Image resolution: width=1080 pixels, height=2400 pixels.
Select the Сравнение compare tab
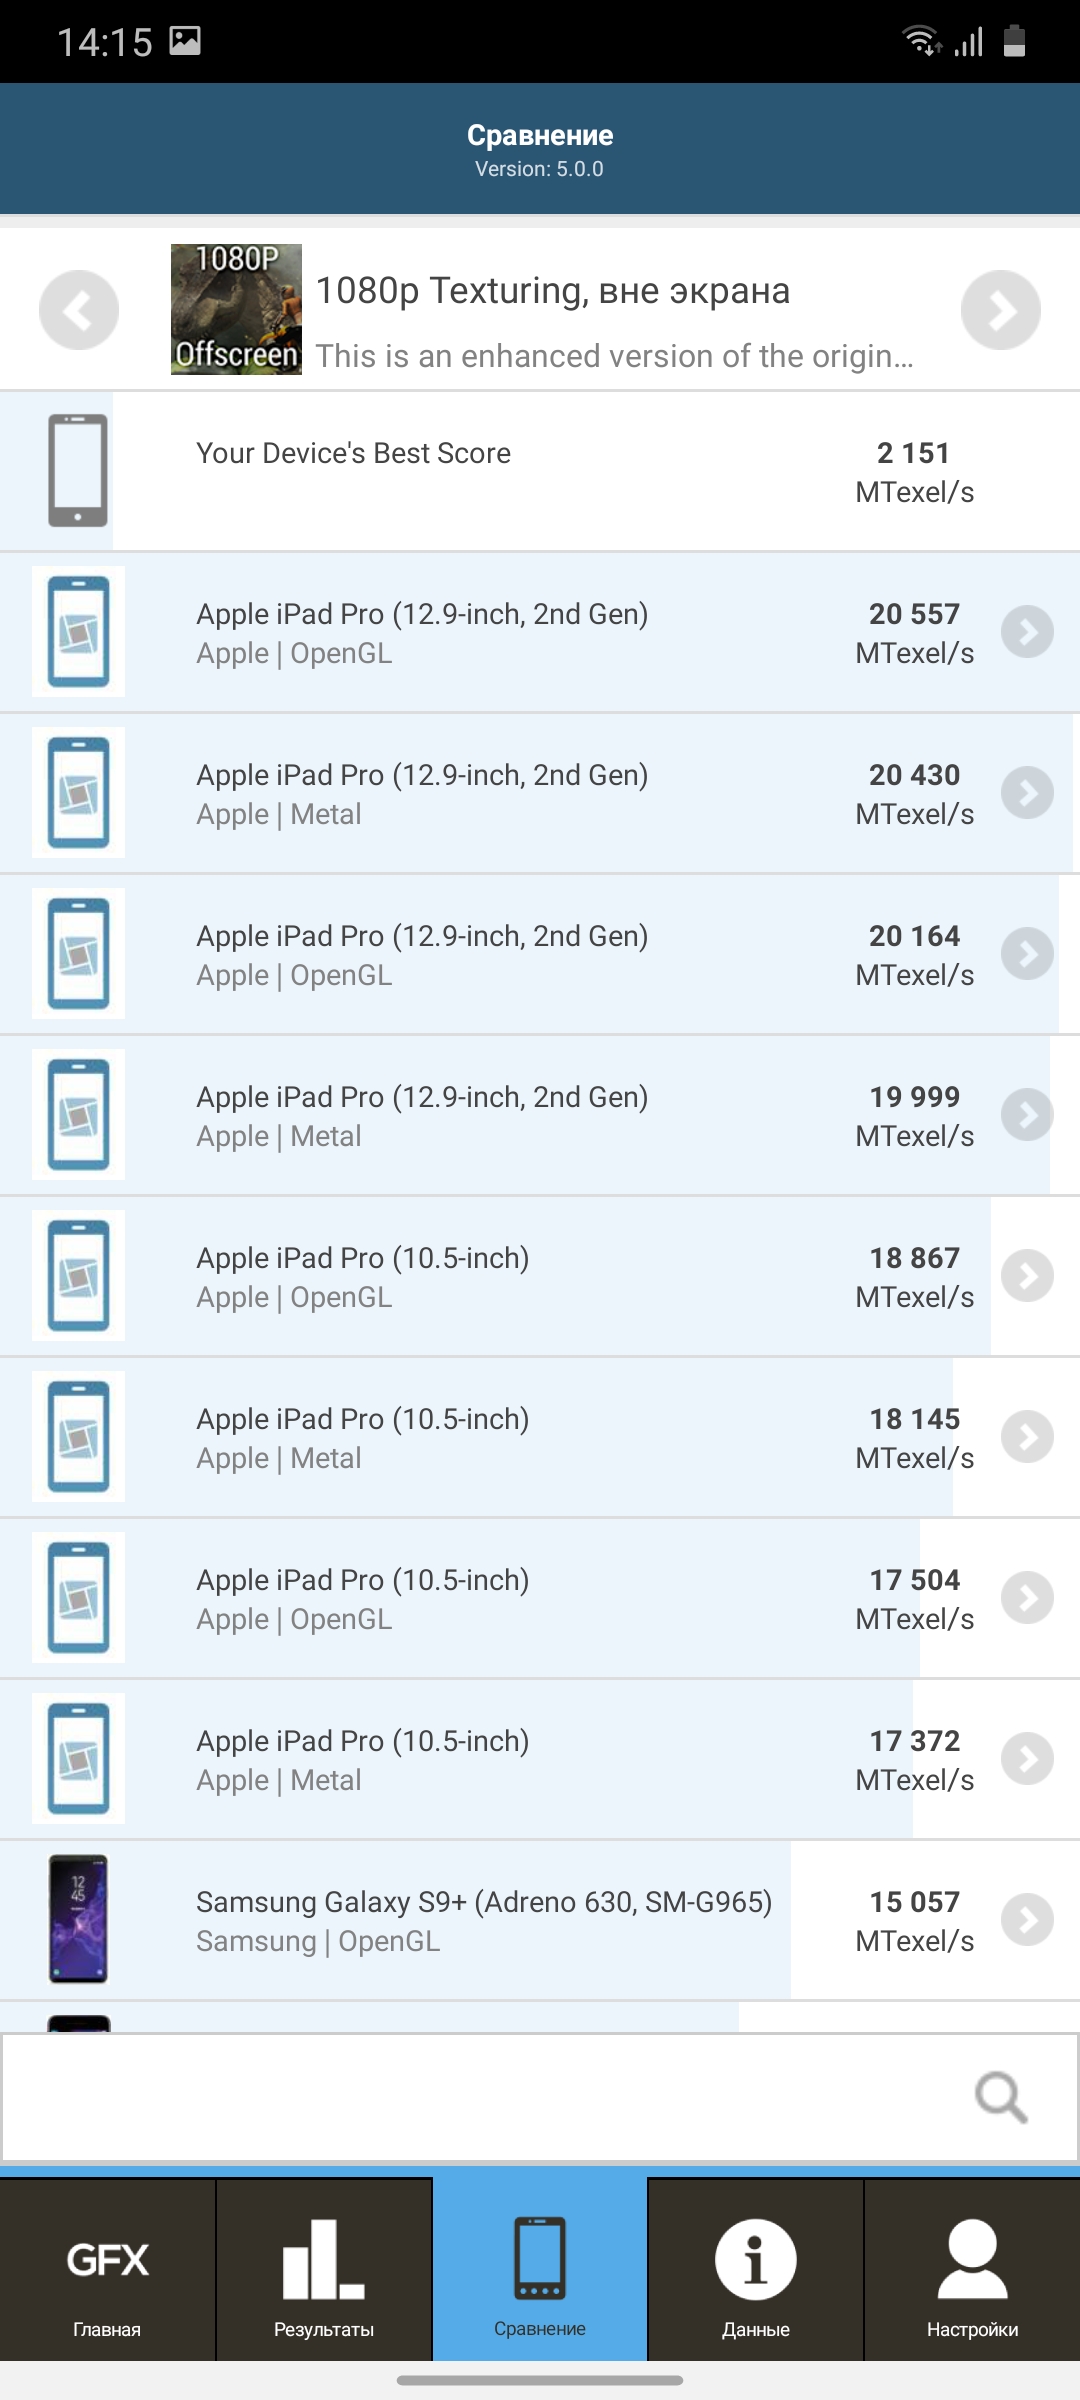tap(540, 2270)
